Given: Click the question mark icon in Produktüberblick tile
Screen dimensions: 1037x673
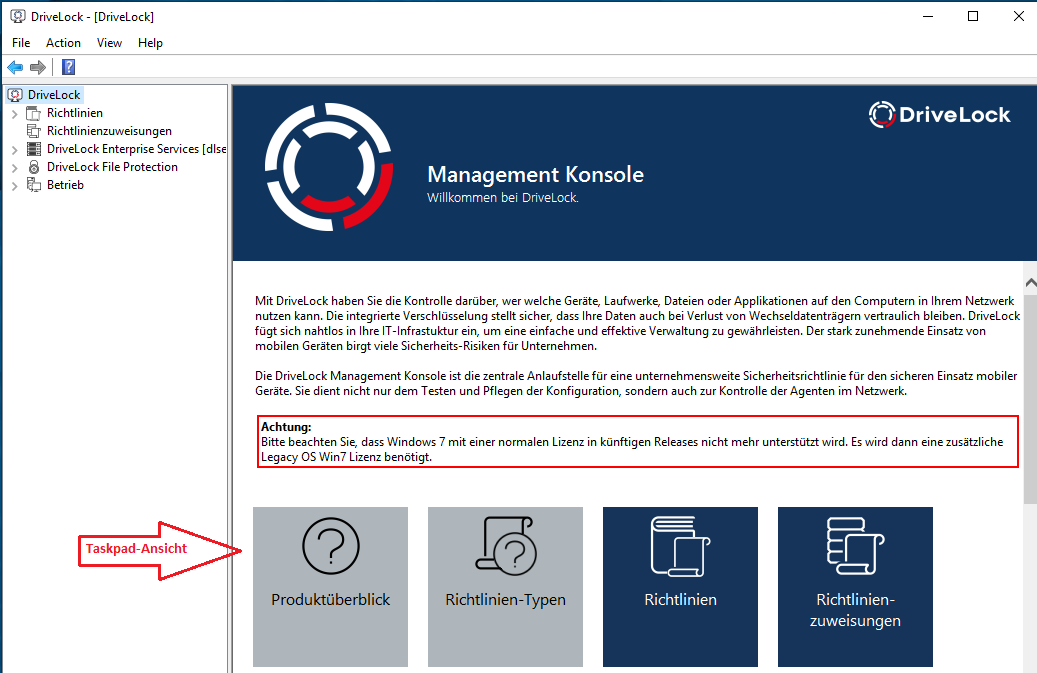Looking at the screenshot, I should tap(331, 546).
